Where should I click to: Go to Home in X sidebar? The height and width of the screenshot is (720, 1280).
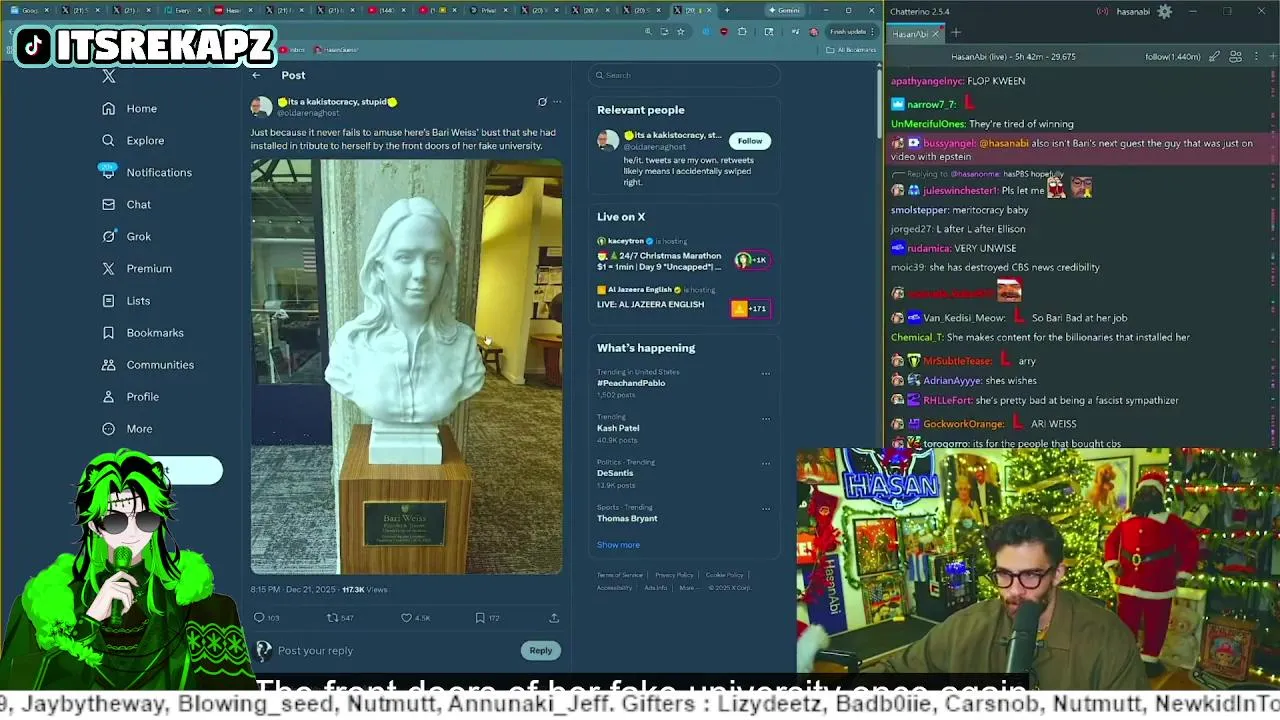(x=130, y=108)
